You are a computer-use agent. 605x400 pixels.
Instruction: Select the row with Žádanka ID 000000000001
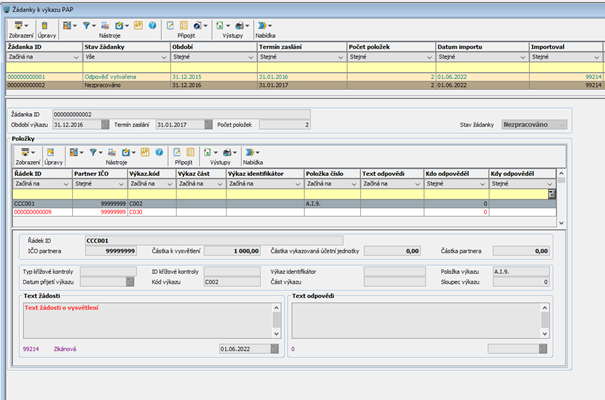[40, 76]
